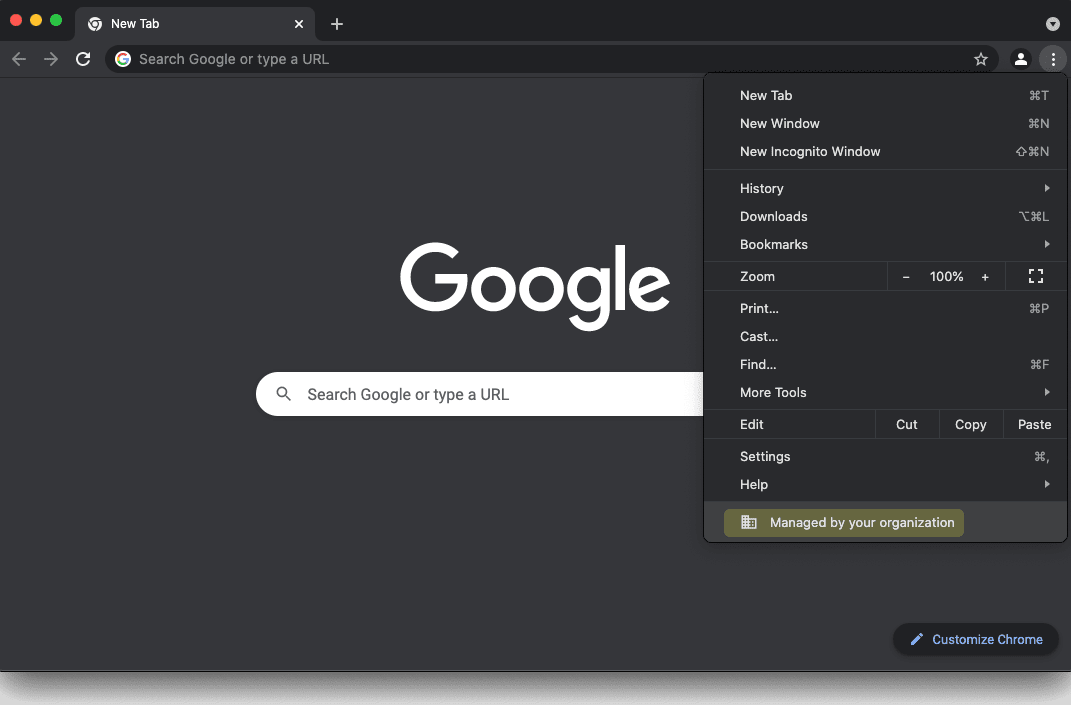Open Find... from menu

(885, 365)
